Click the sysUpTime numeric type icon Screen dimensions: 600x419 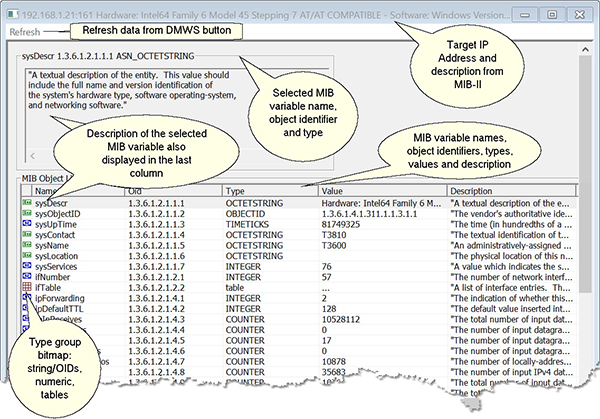pos(26,226)
